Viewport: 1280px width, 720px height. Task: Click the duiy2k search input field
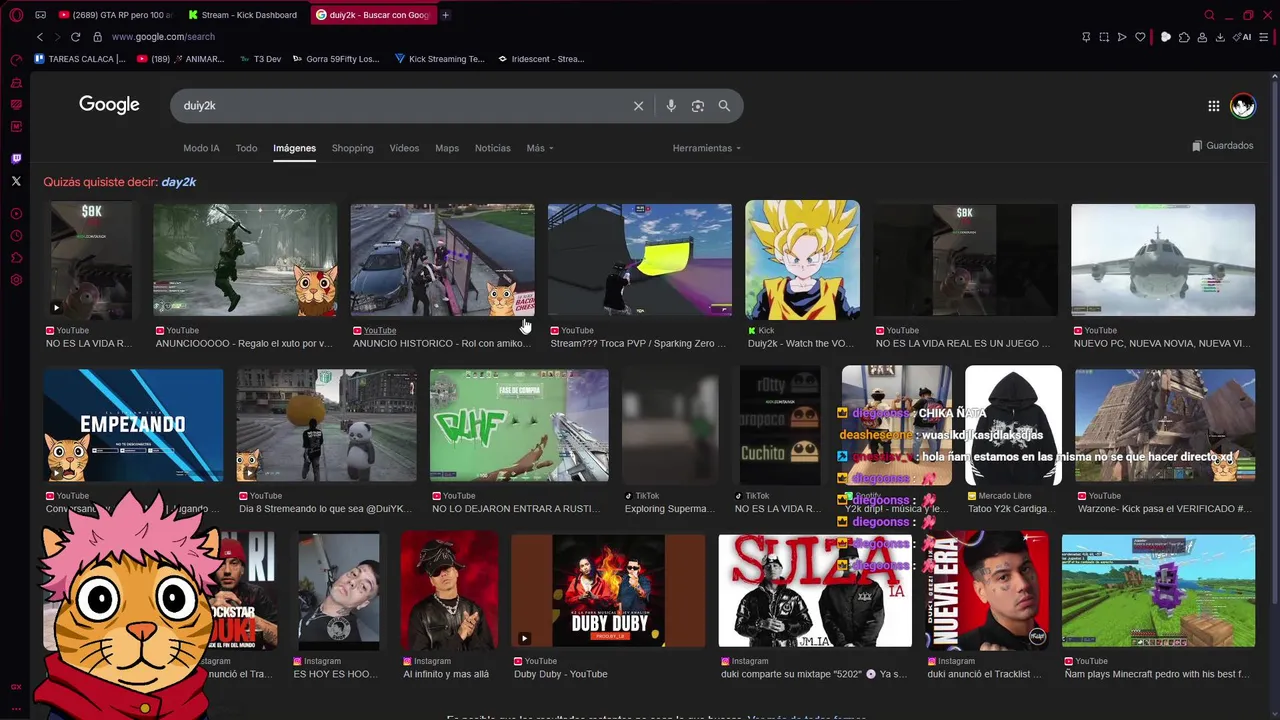coord(400,106)
